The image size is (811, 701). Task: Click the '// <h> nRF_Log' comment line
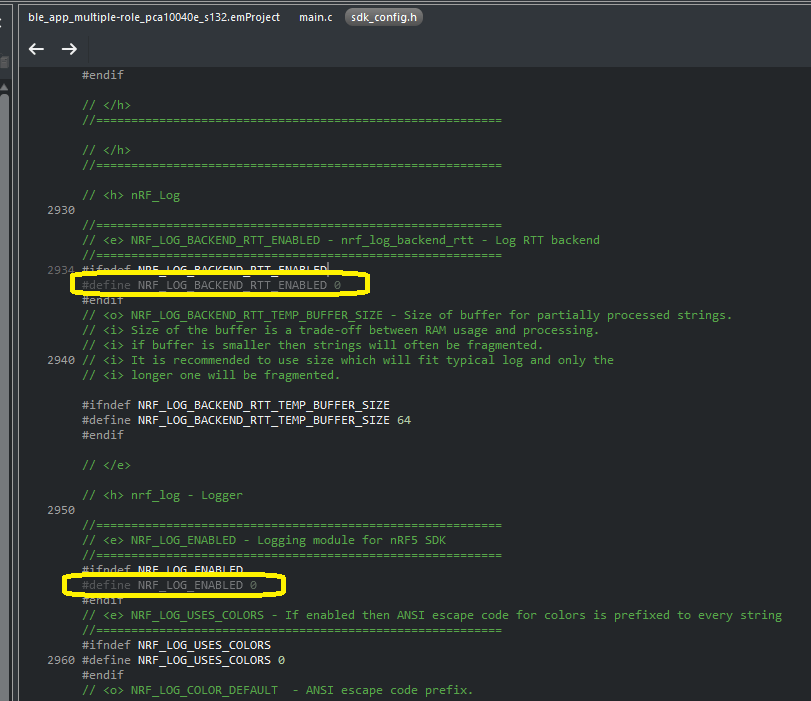[x=131, y=195]
